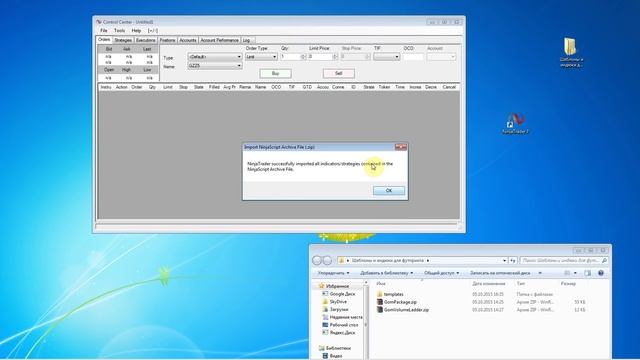Adjust the Qty spinner arrows

[x=303, y=57]
